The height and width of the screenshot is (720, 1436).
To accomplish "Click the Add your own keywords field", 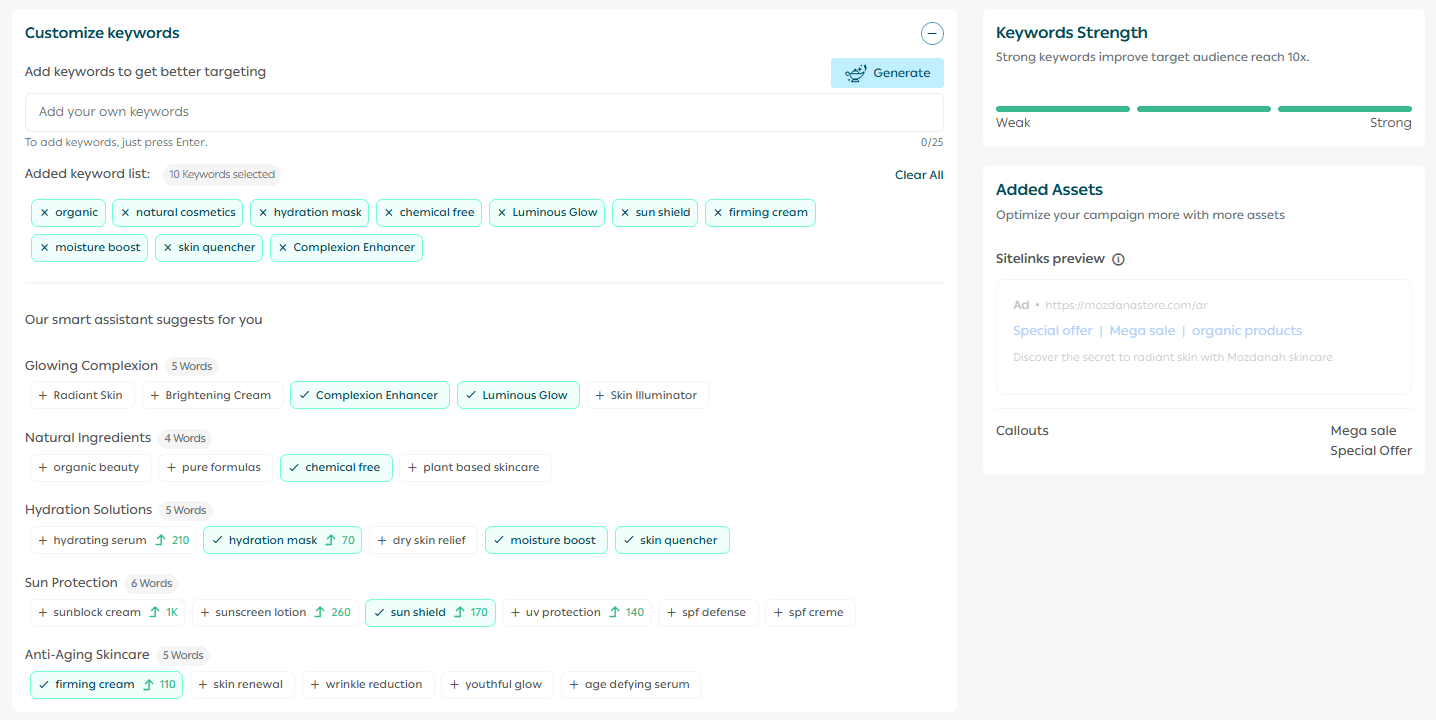I will (x=483, y=112).
